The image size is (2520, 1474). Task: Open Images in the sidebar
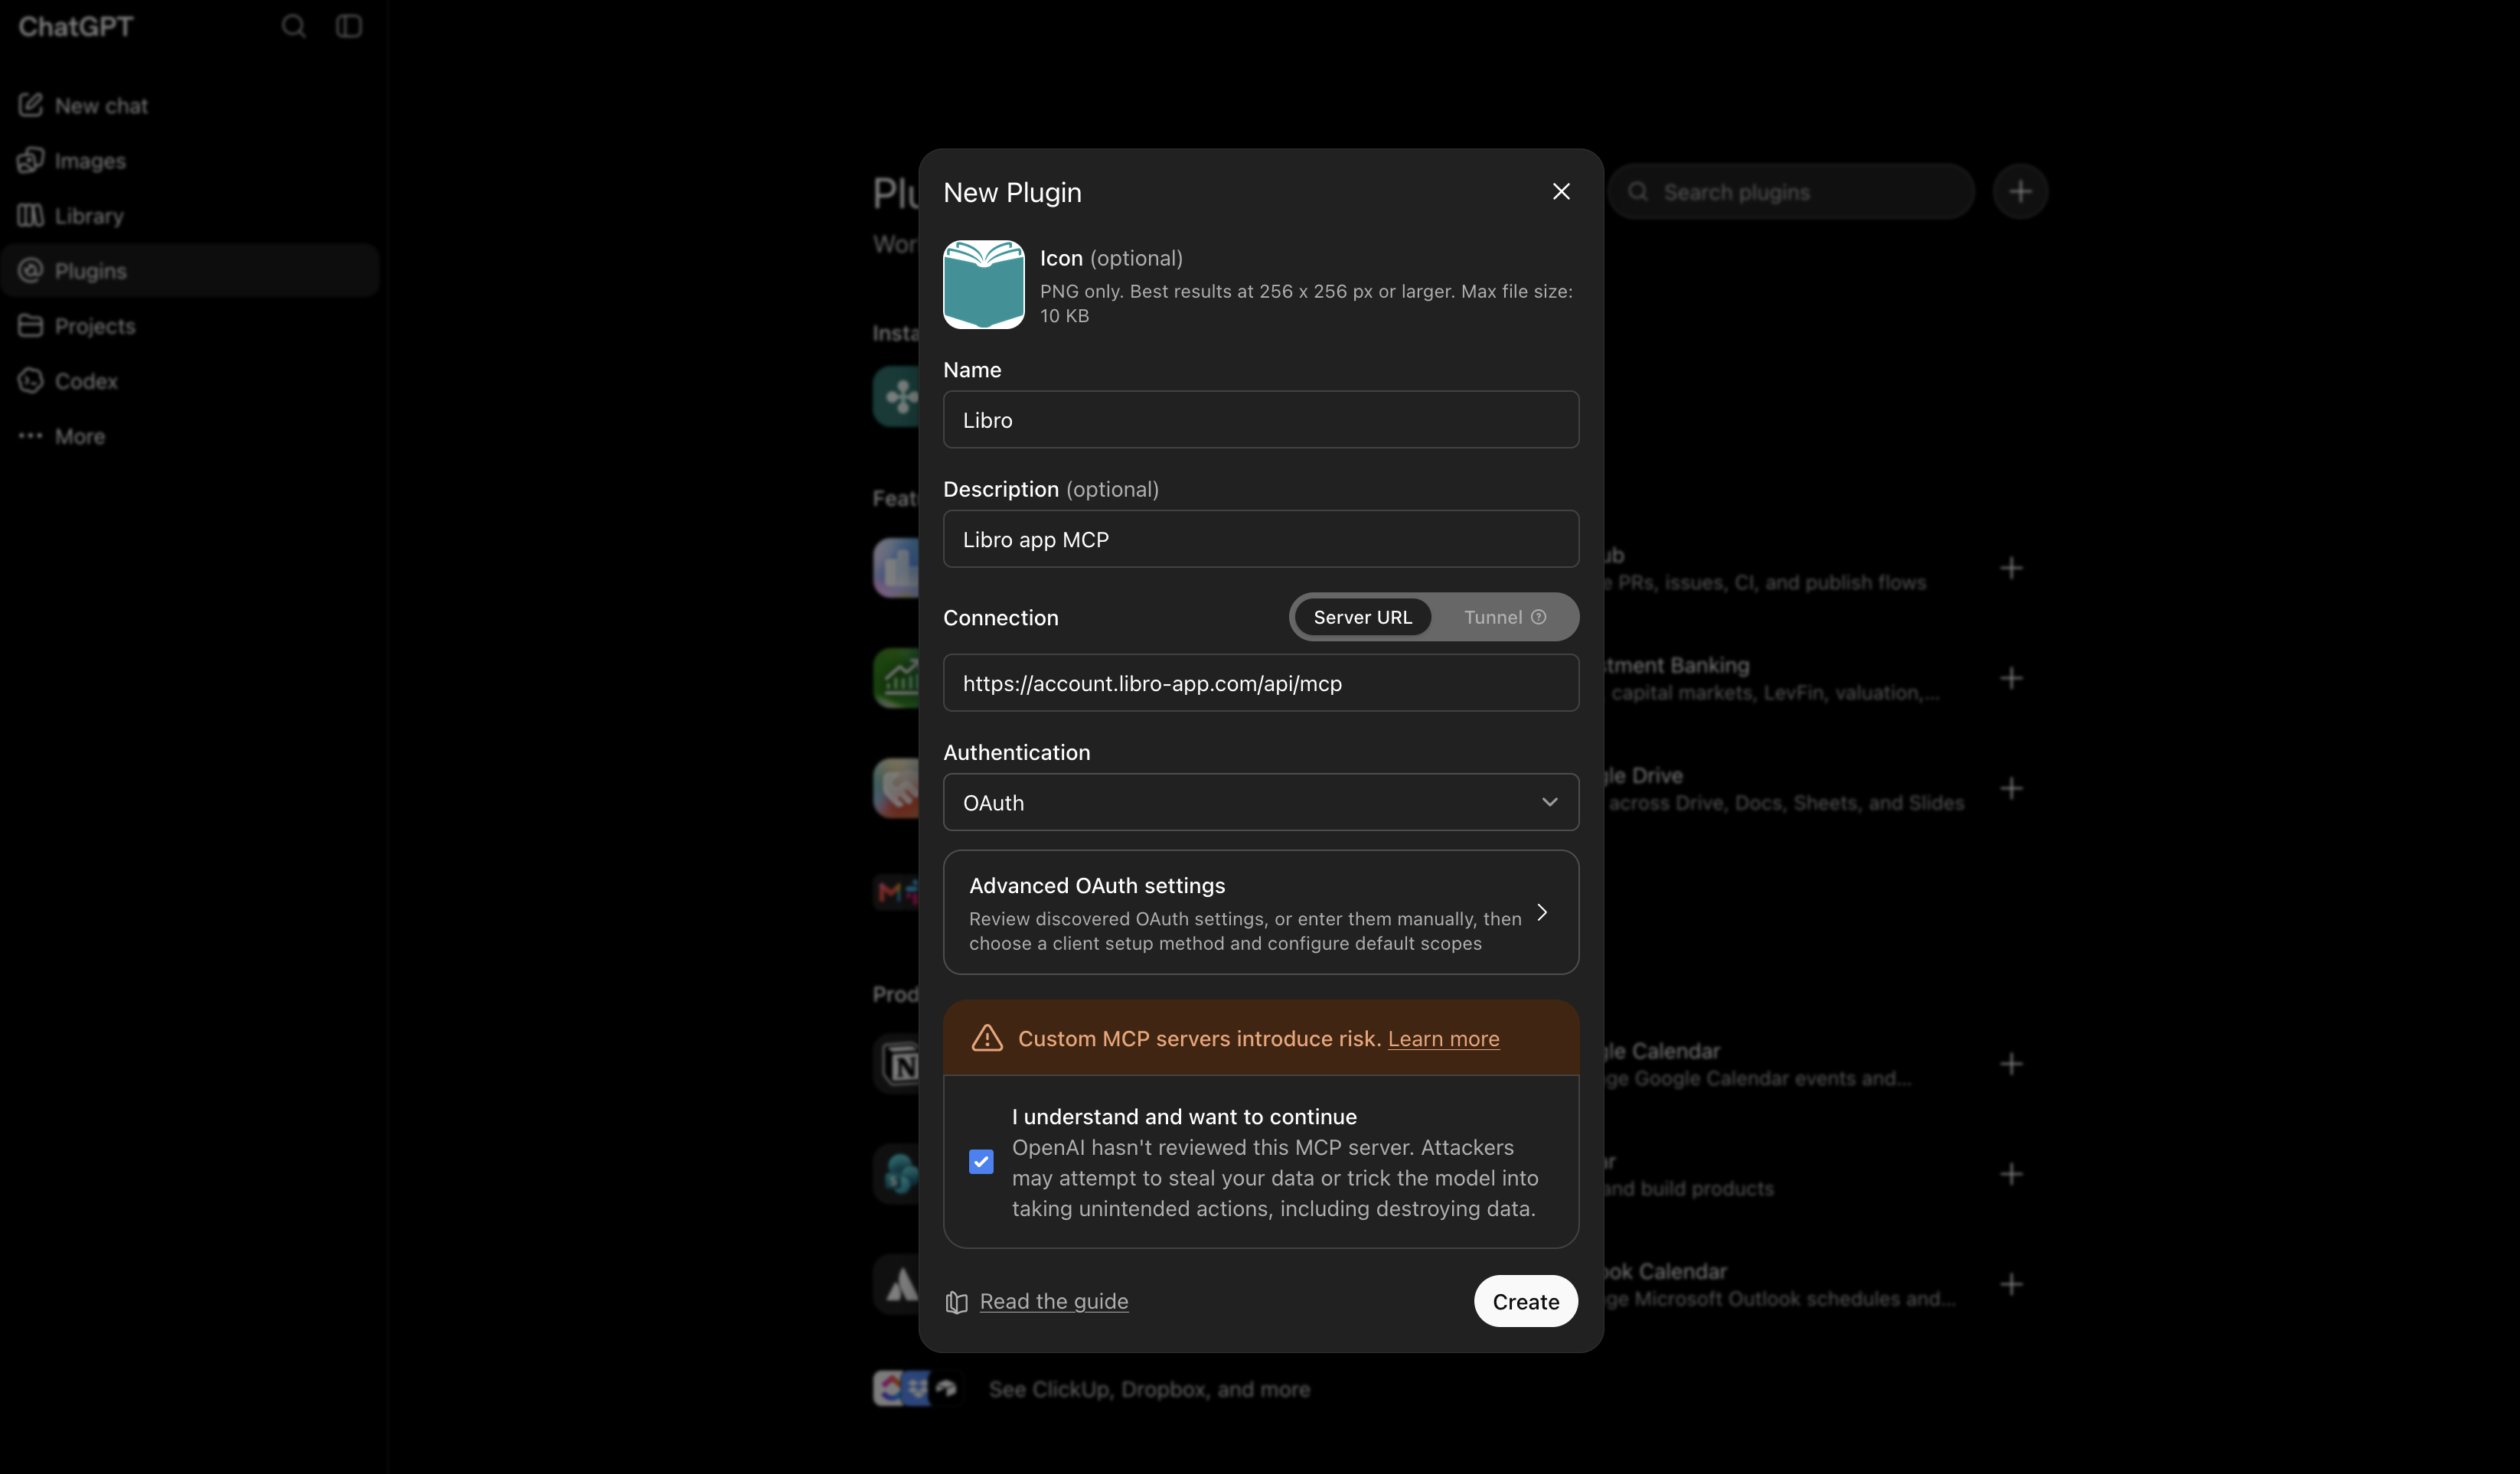[x=190, y=160]
